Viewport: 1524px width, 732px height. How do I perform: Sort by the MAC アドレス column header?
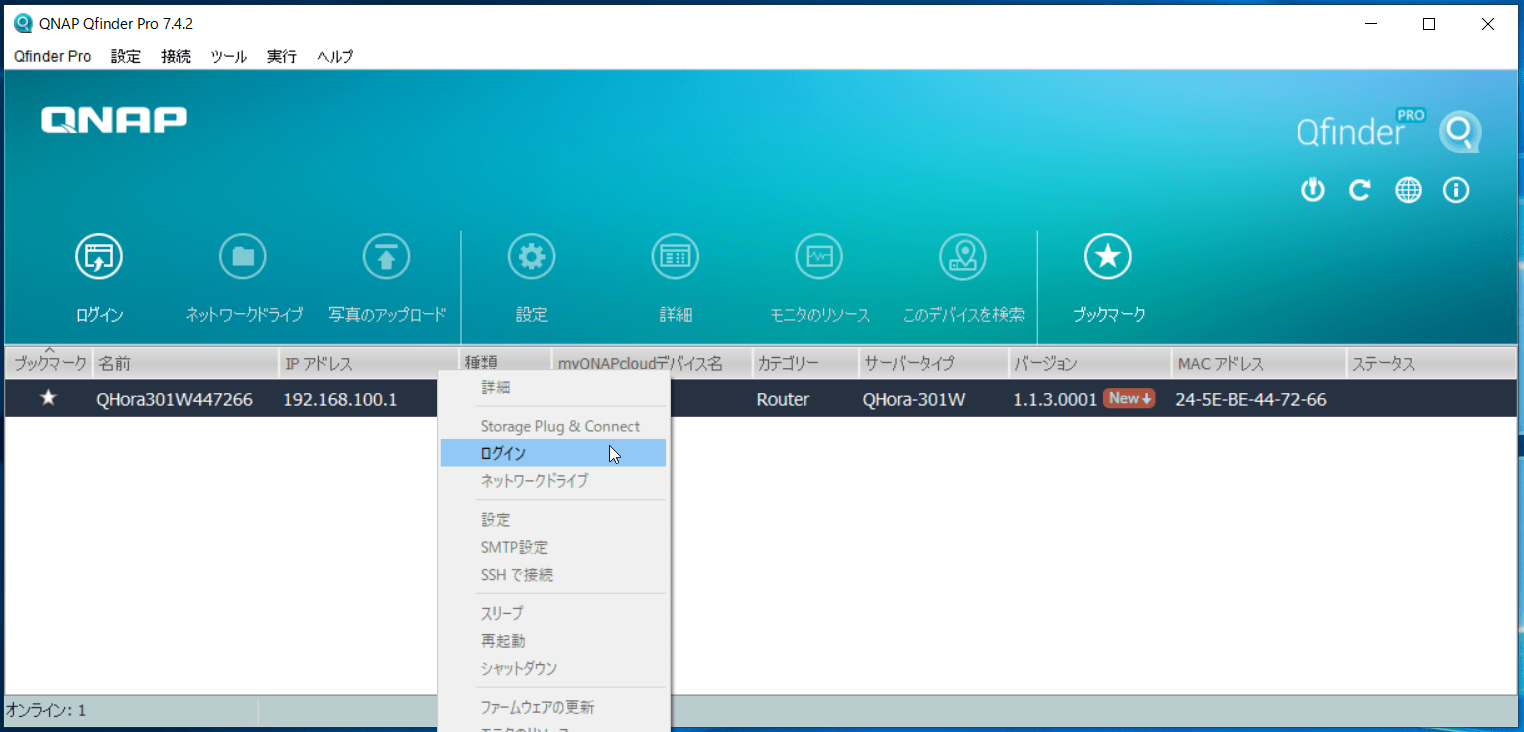point(1258,364)
